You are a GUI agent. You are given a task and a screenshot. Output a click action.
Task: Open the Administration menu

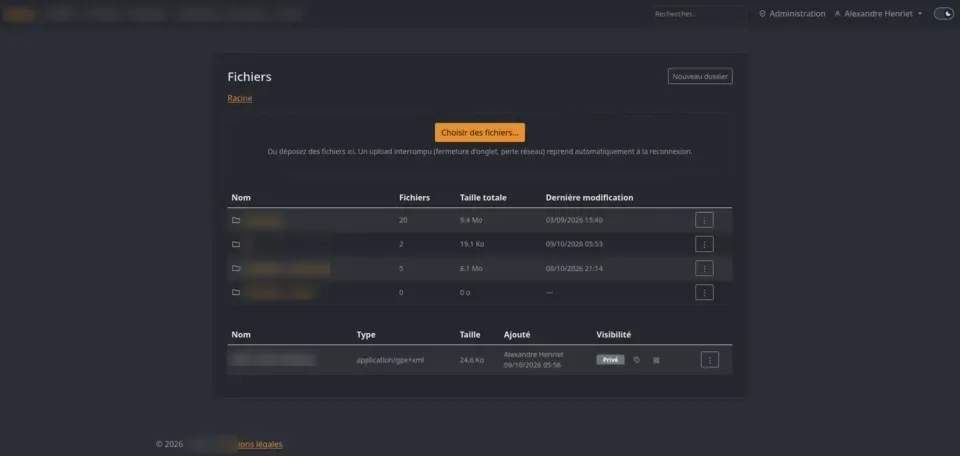click(x=792, y=13)
